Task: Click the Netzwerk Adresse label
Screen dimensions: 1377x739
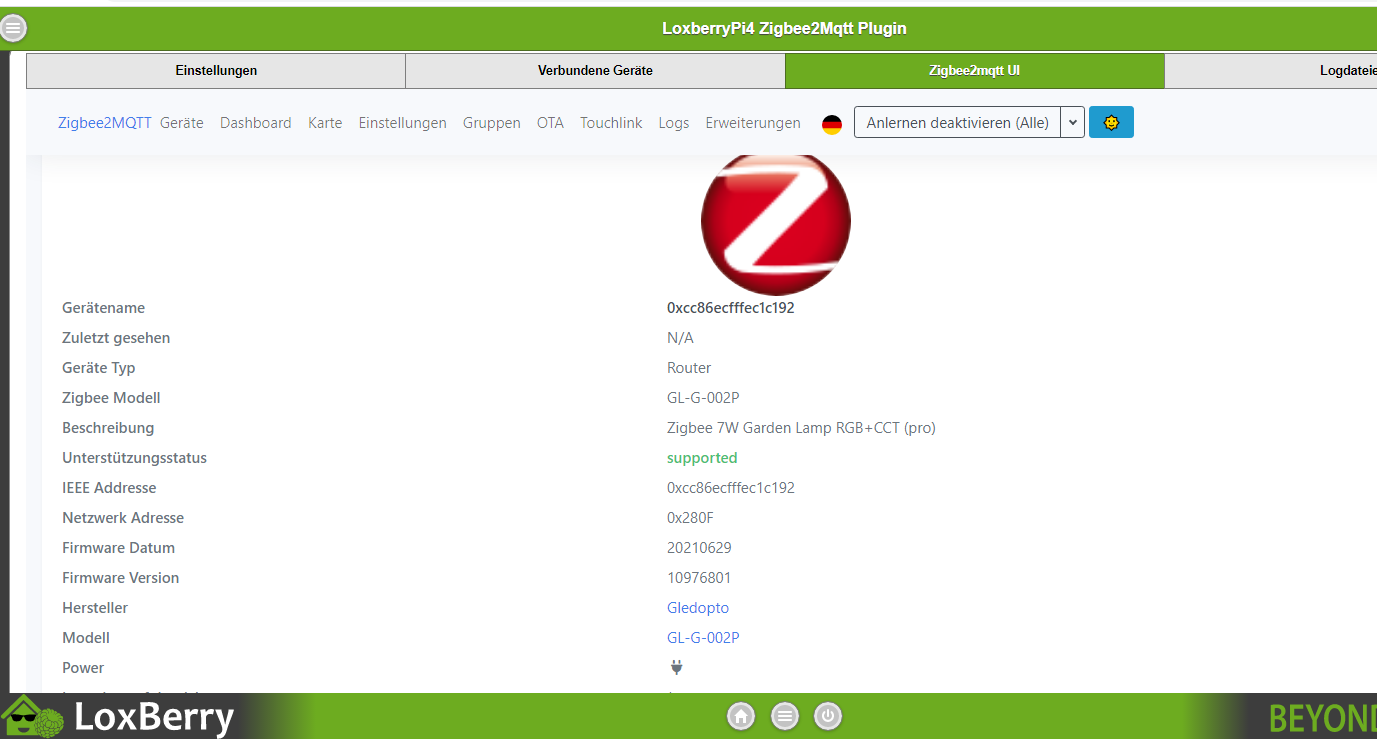Action: (123, 518)
